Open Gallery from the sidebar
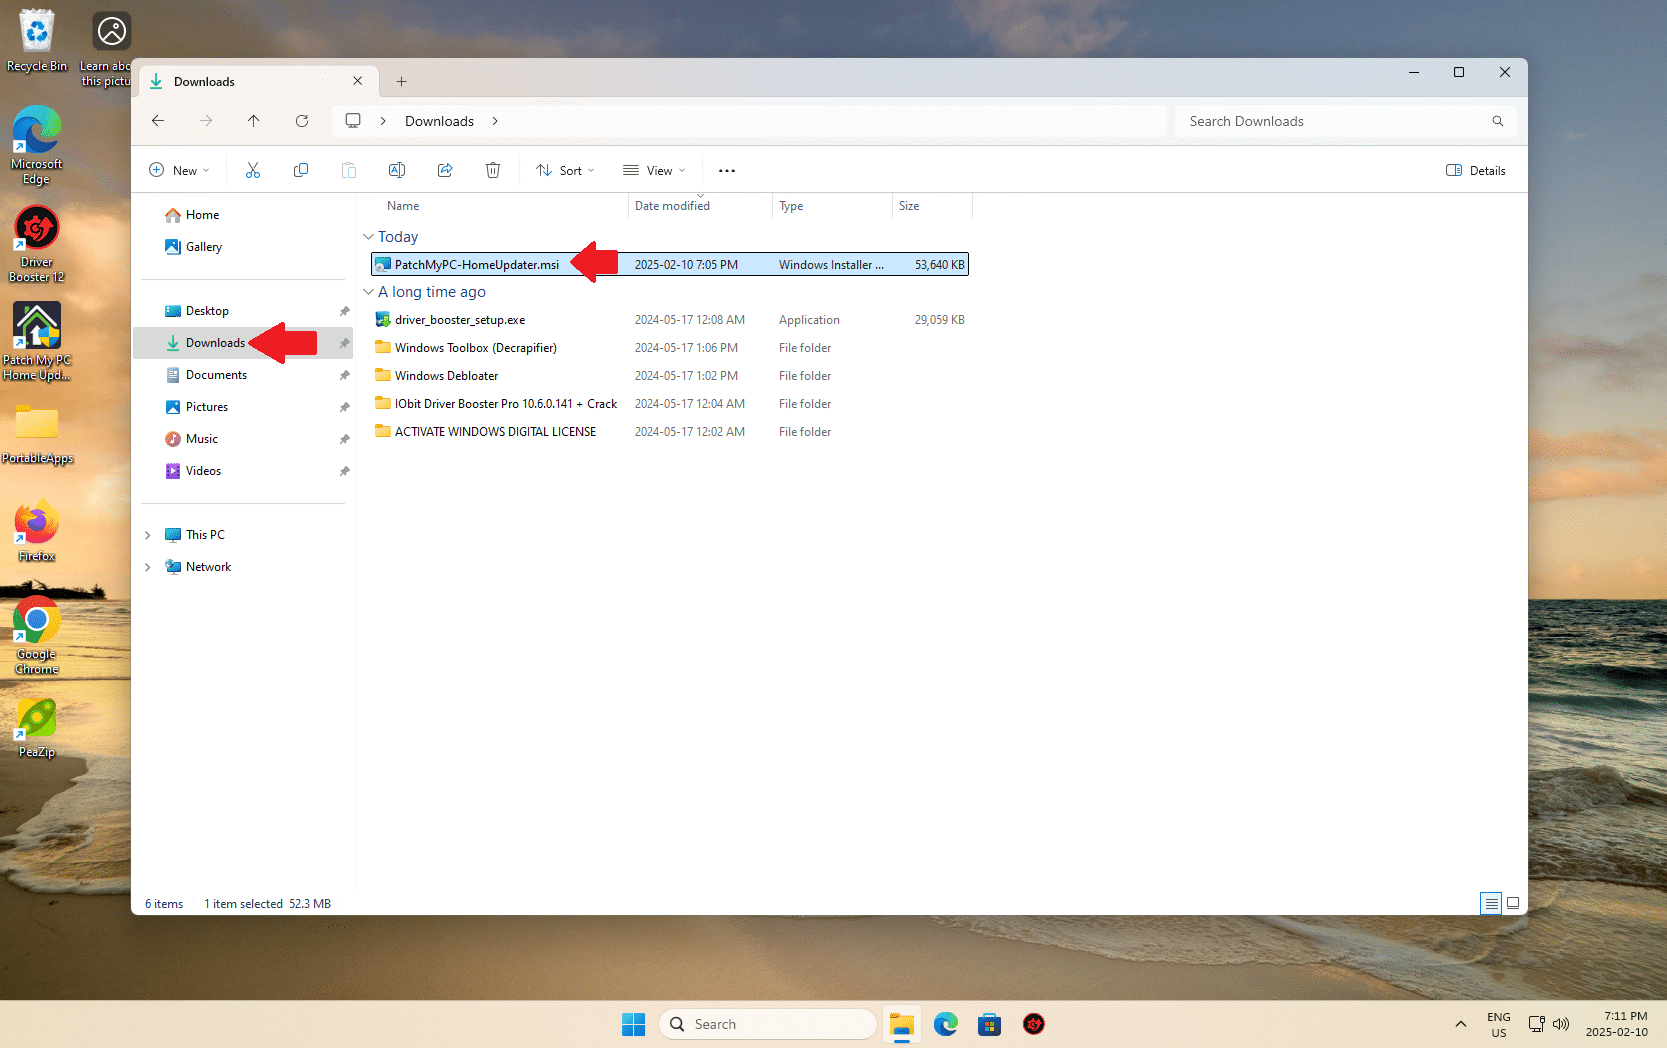 [203, 246]
